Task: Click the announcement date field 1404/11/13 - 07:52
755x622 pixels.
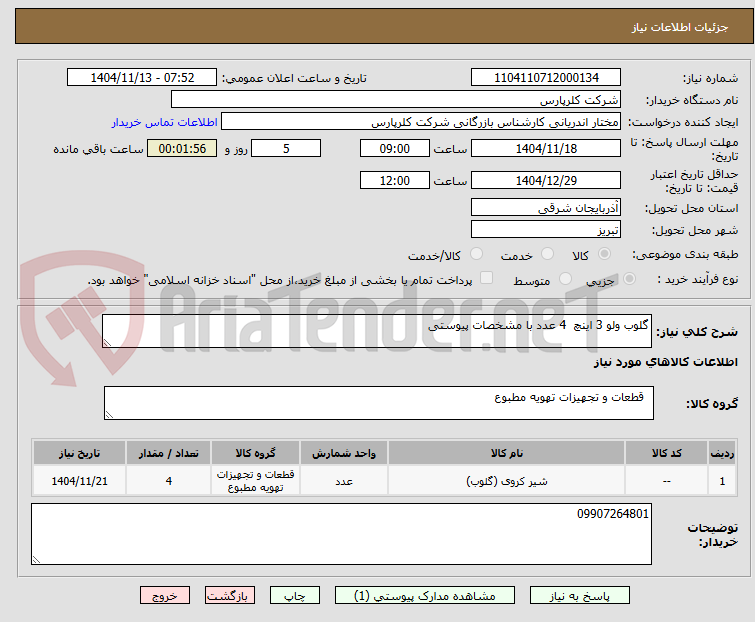Action: tap(142, 78)
